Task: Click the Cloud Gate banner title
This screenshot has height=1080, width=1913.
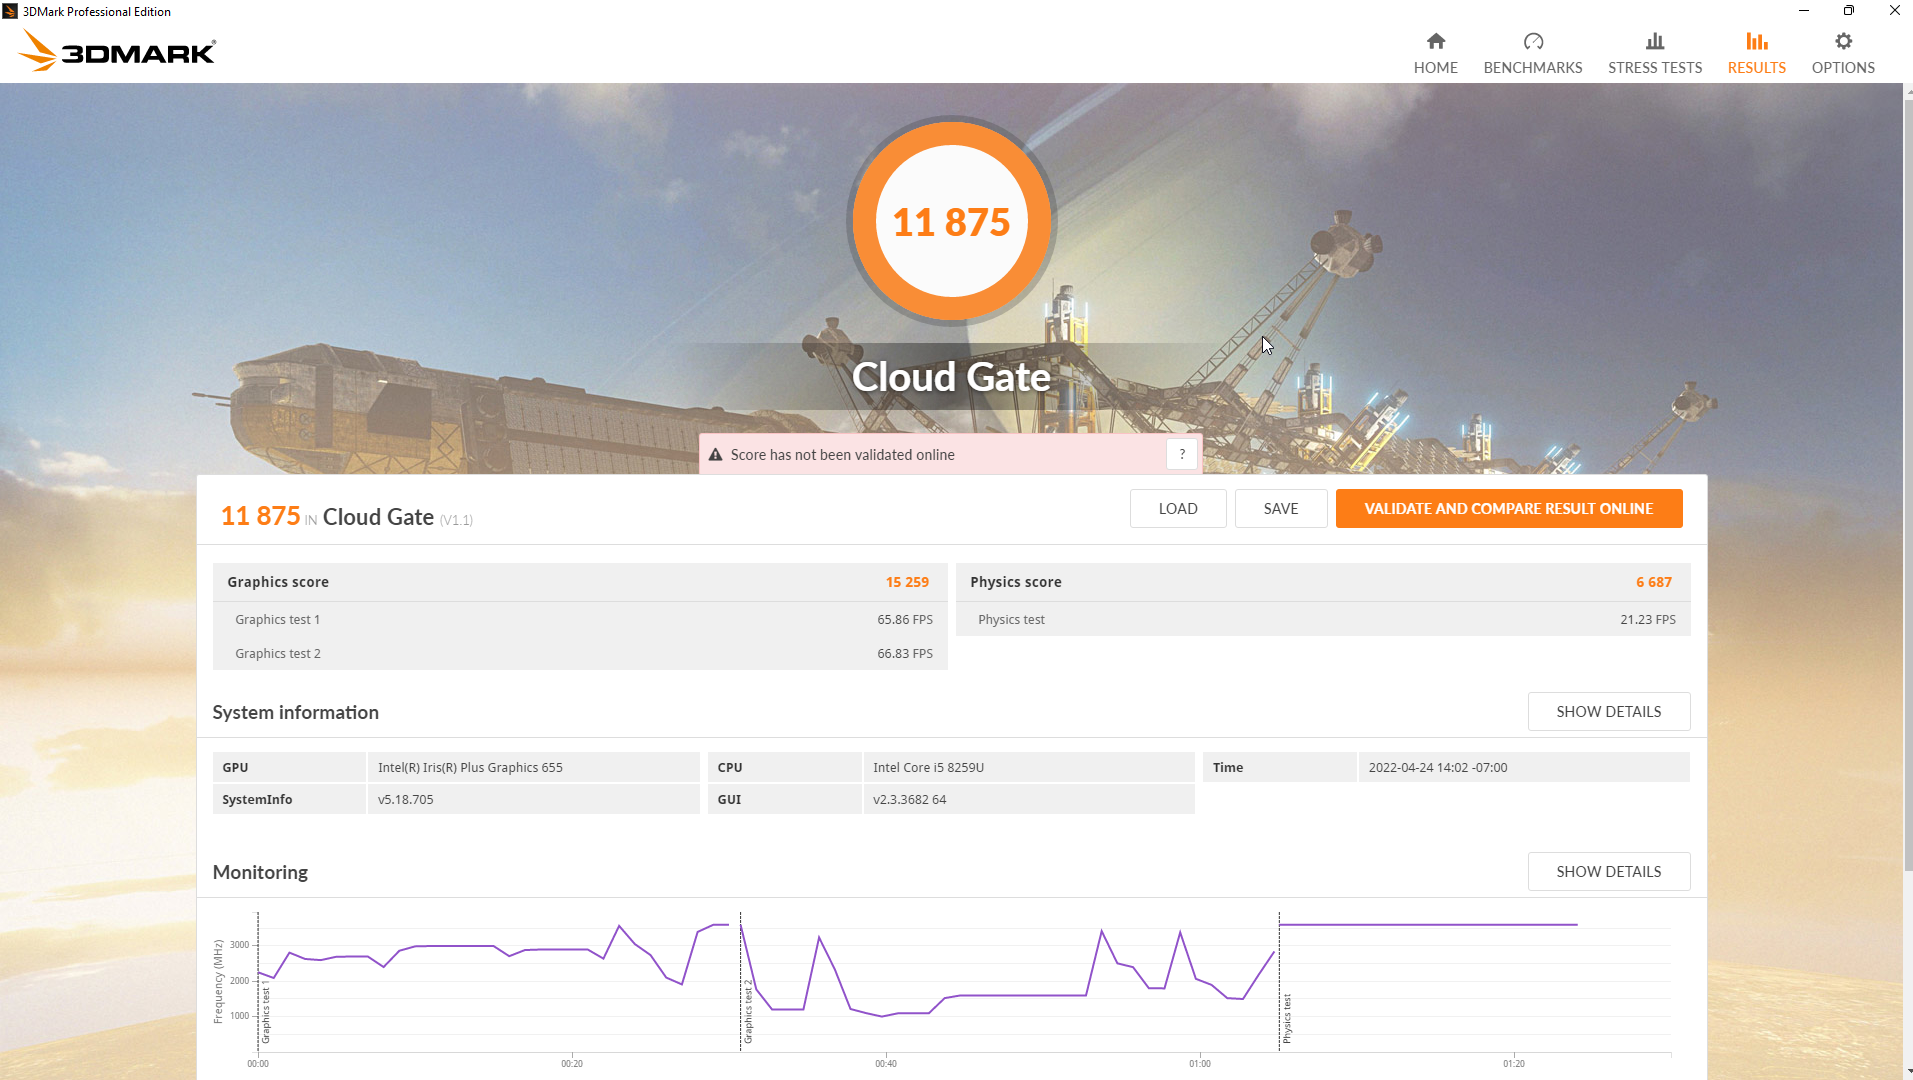Action: (951, 377)
